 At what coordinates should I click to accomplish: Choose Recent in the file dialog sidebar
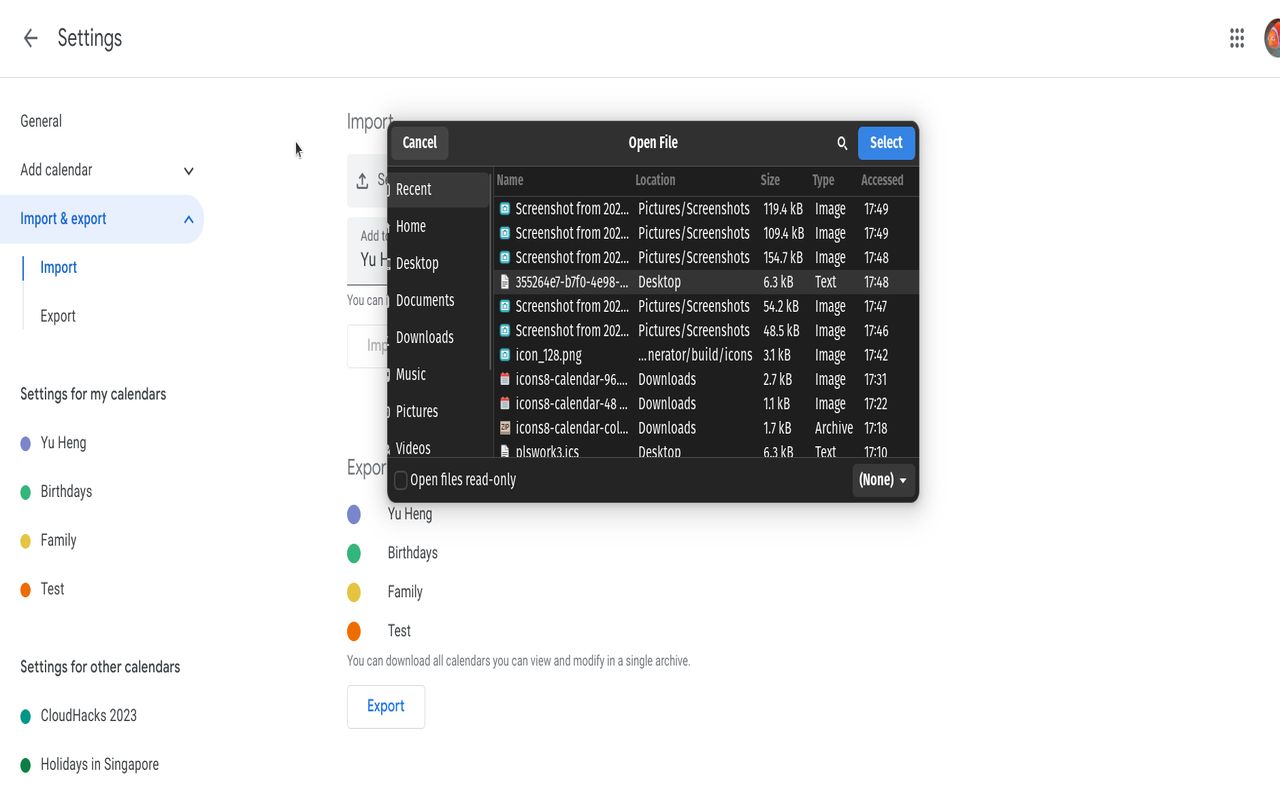[x=438, y=189]
